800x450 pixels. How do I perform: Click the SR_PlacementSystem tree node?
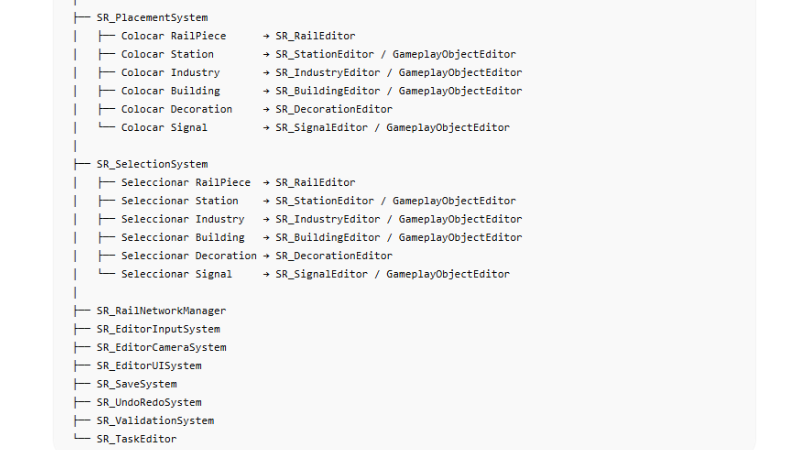tap(152, 17)
